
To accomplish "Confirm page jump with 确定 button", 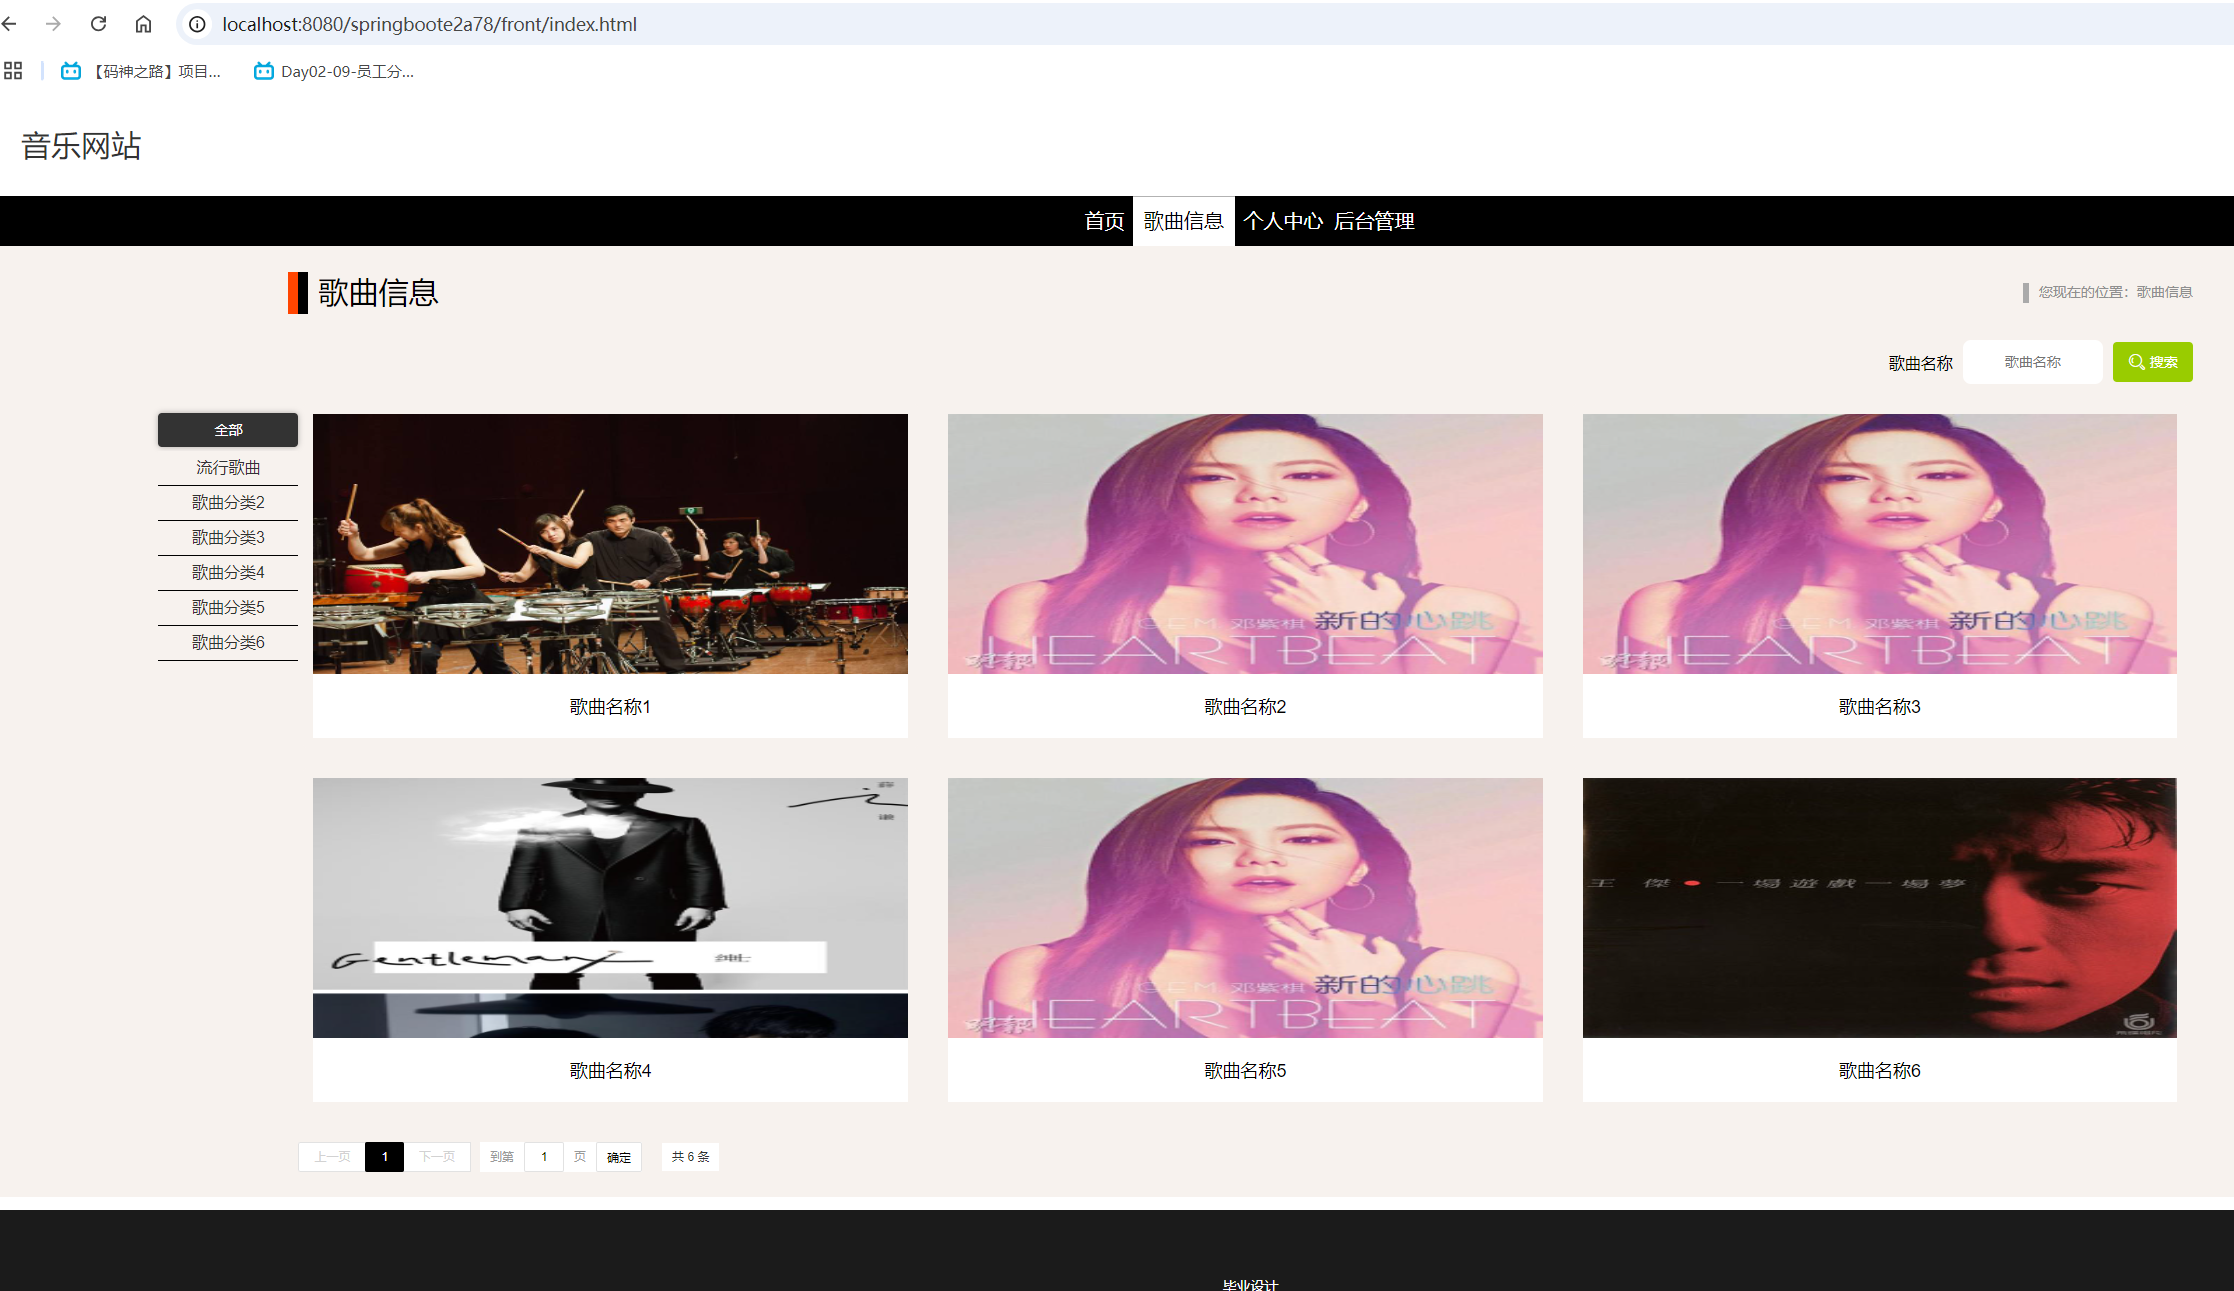I will [x=619, y=1157].
